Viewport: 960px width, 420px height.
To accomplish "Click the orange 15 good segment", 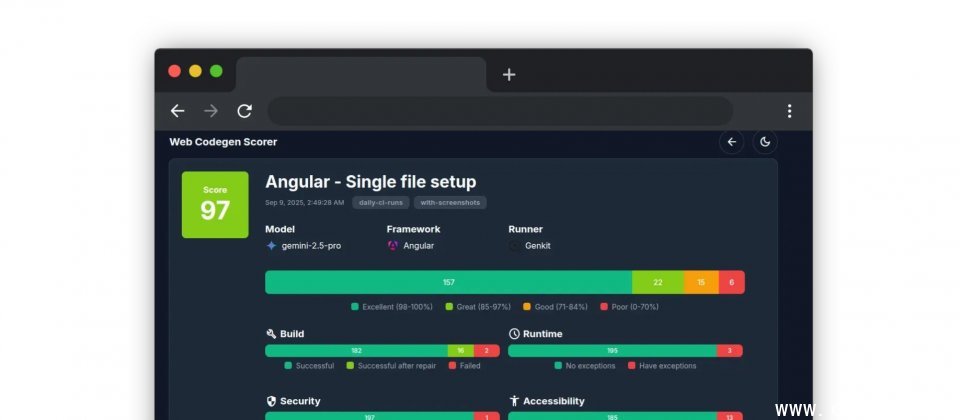I will click(701, 282).
